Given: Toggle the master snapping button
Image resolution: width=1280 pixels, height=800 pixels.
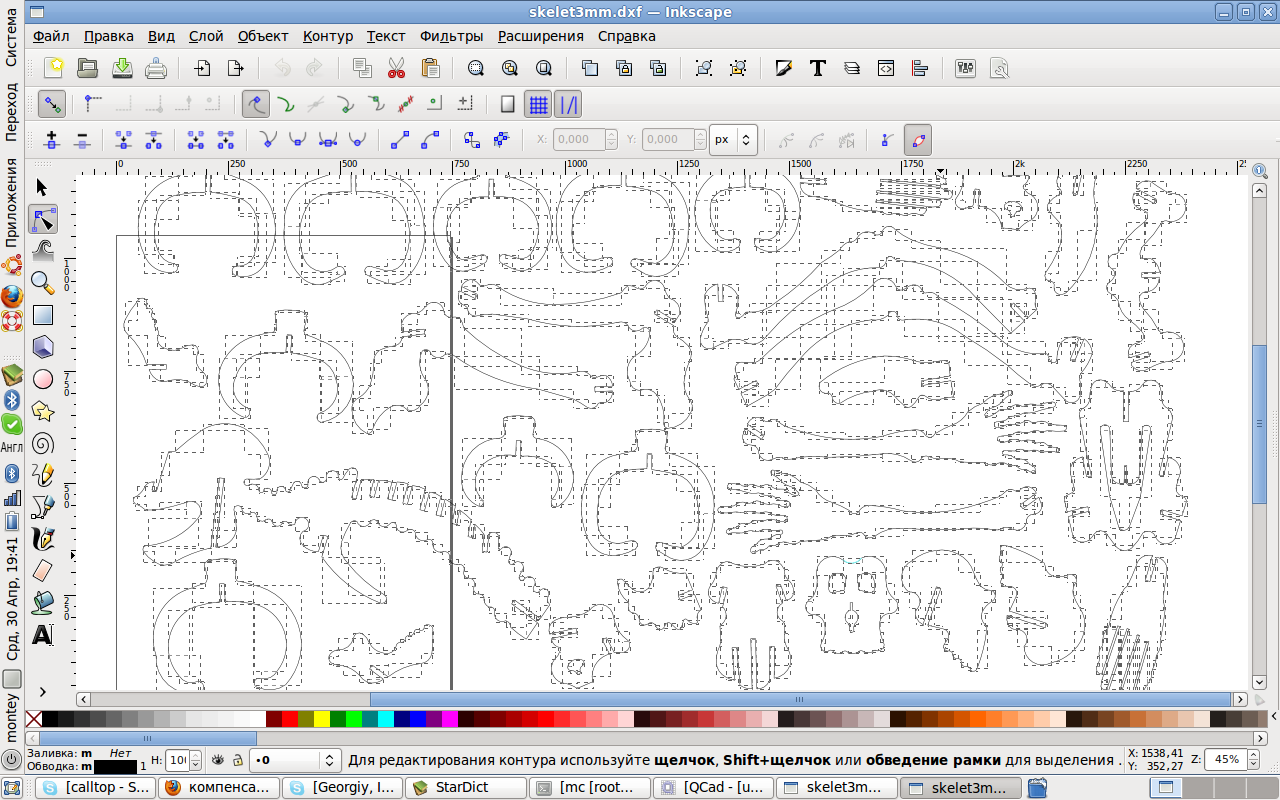Looking at the screenshot, I should point(52,104).
